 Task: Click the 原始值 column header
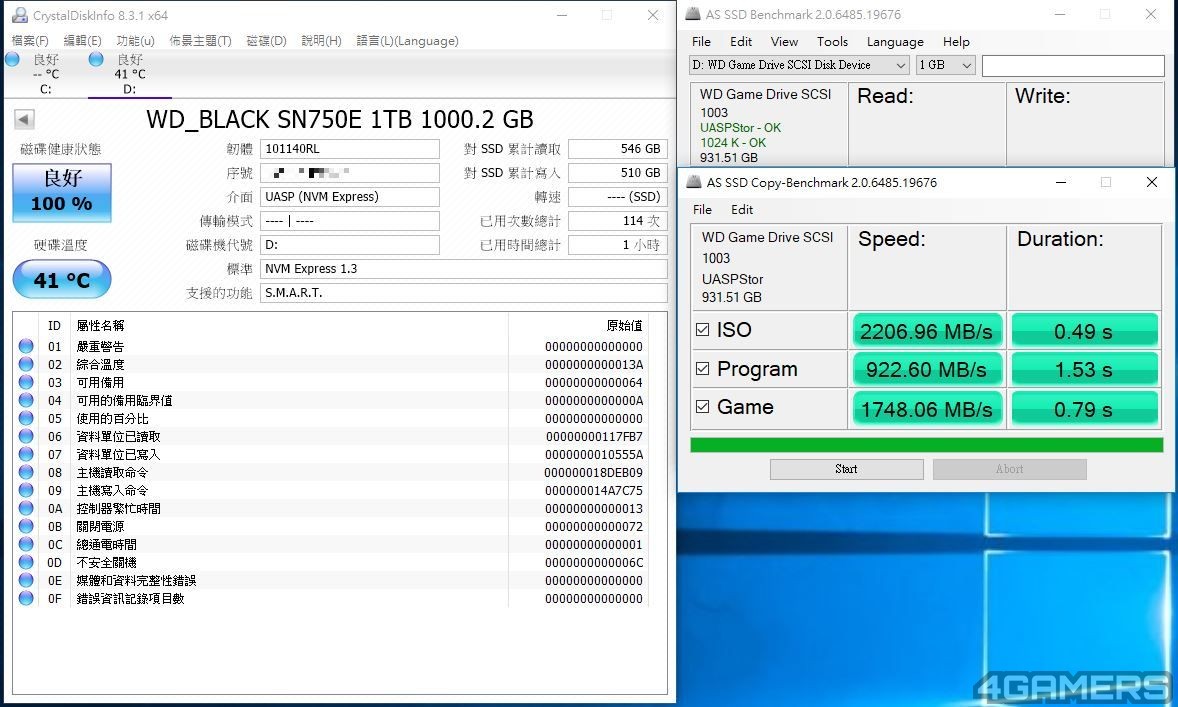[624, 325]
